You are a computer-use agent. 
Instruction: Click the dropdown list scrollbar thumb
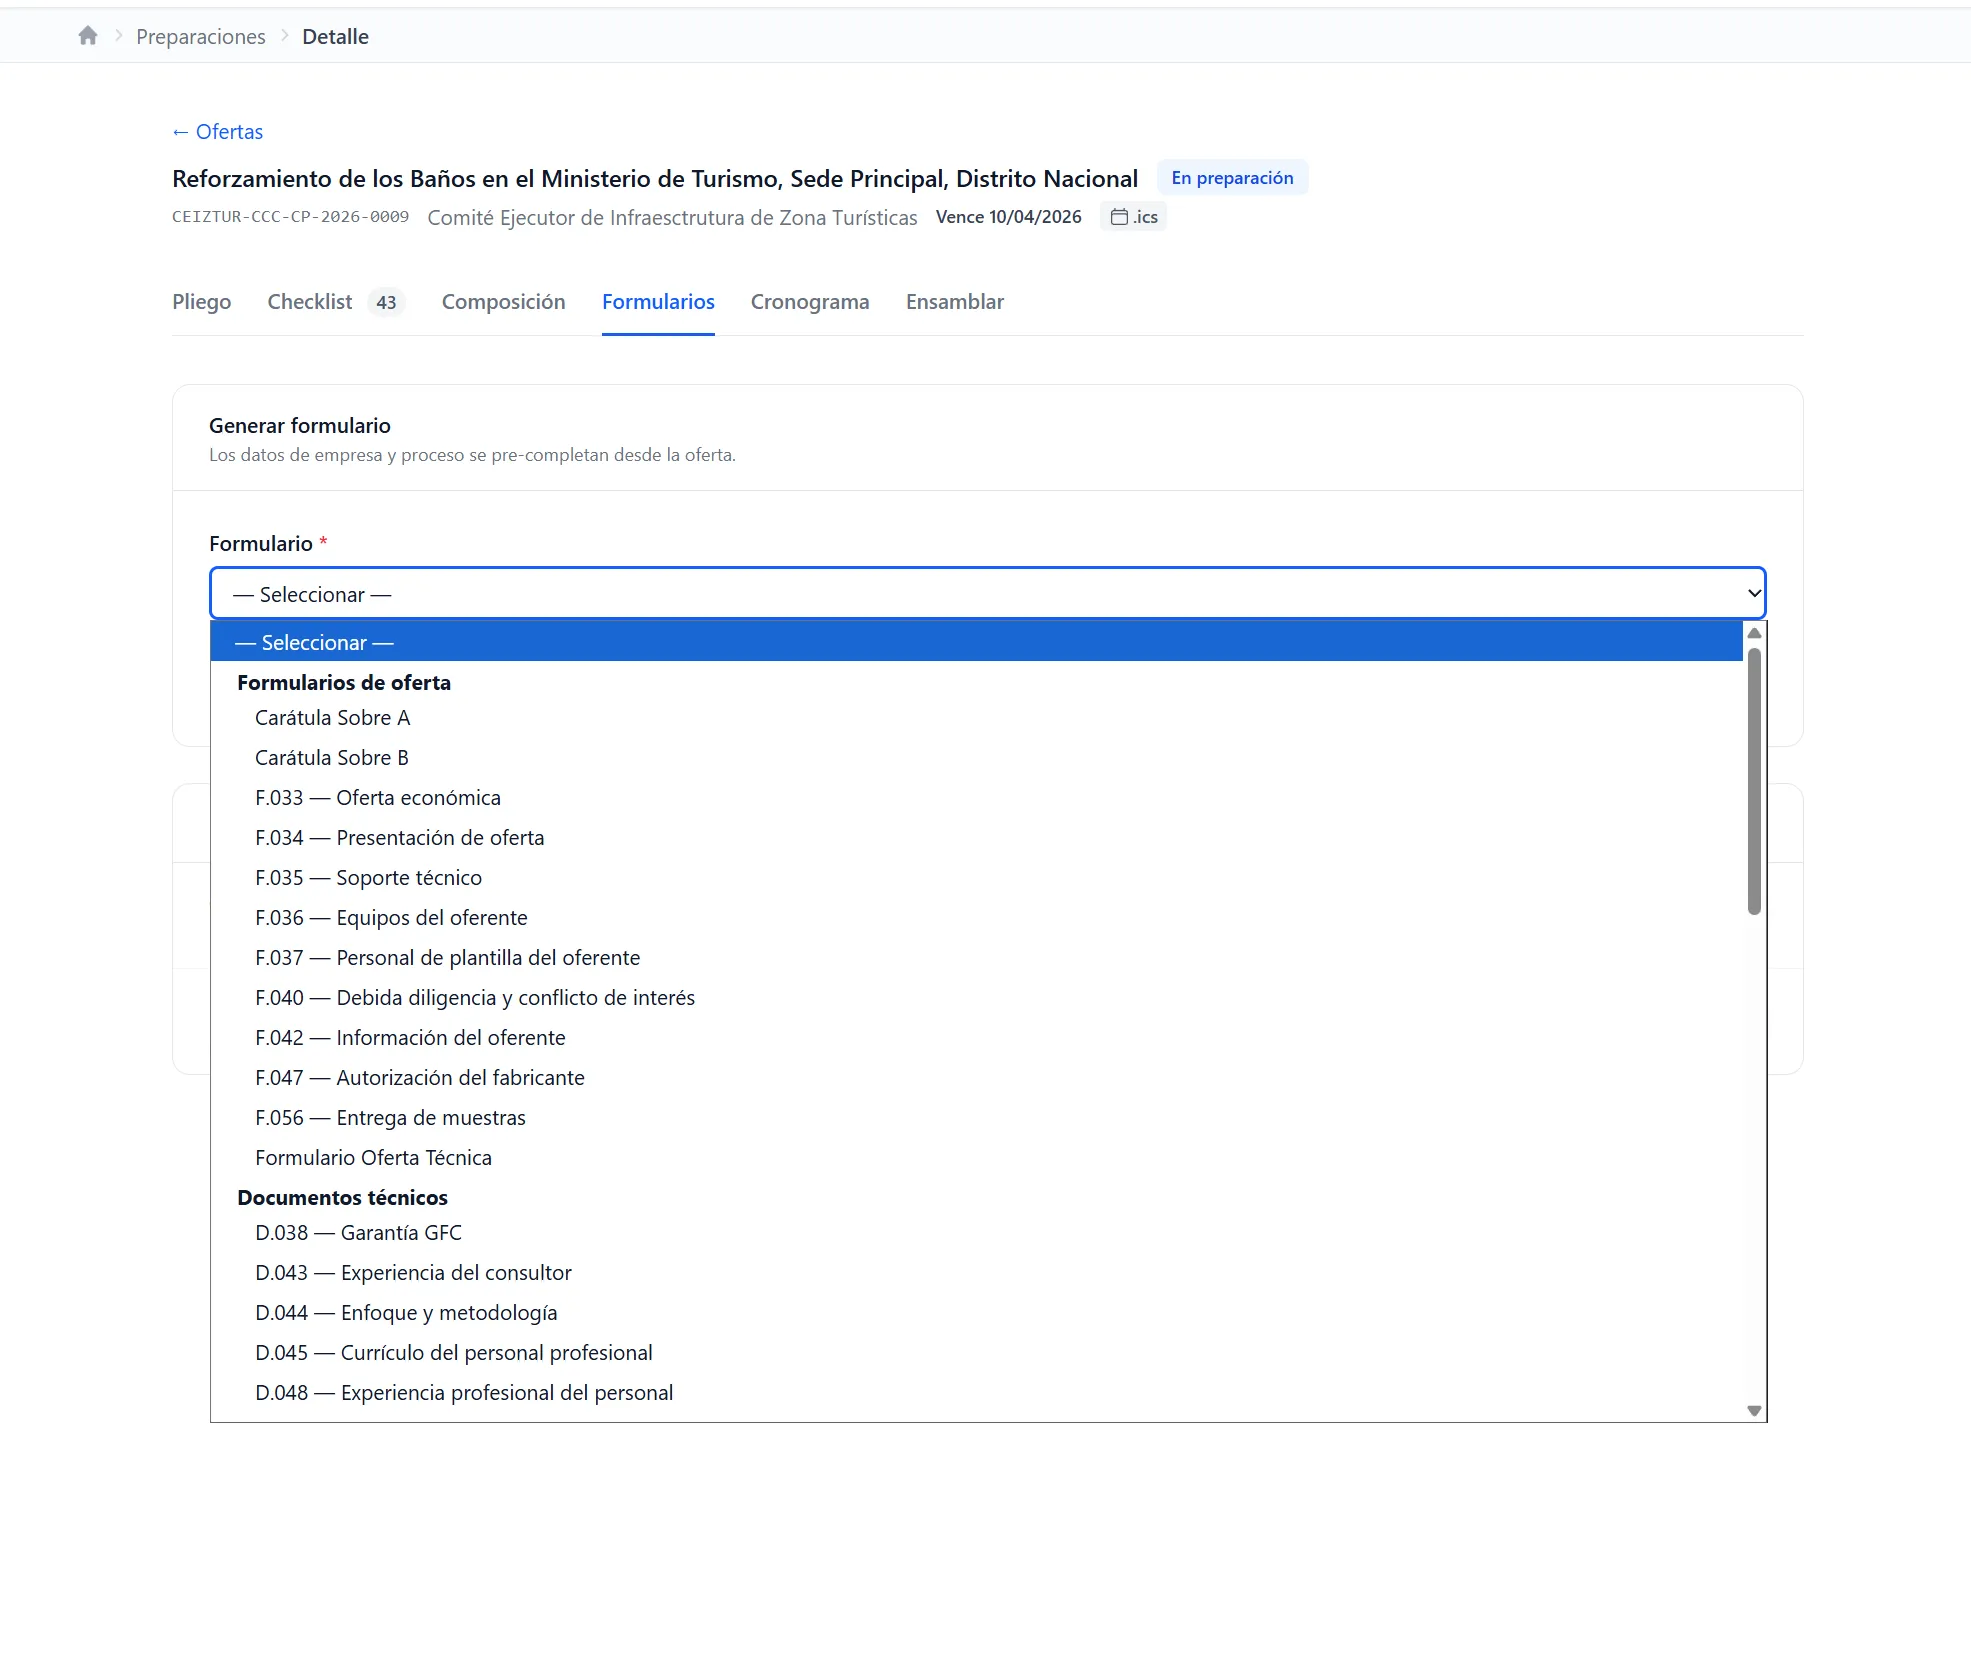[1754, 781]
